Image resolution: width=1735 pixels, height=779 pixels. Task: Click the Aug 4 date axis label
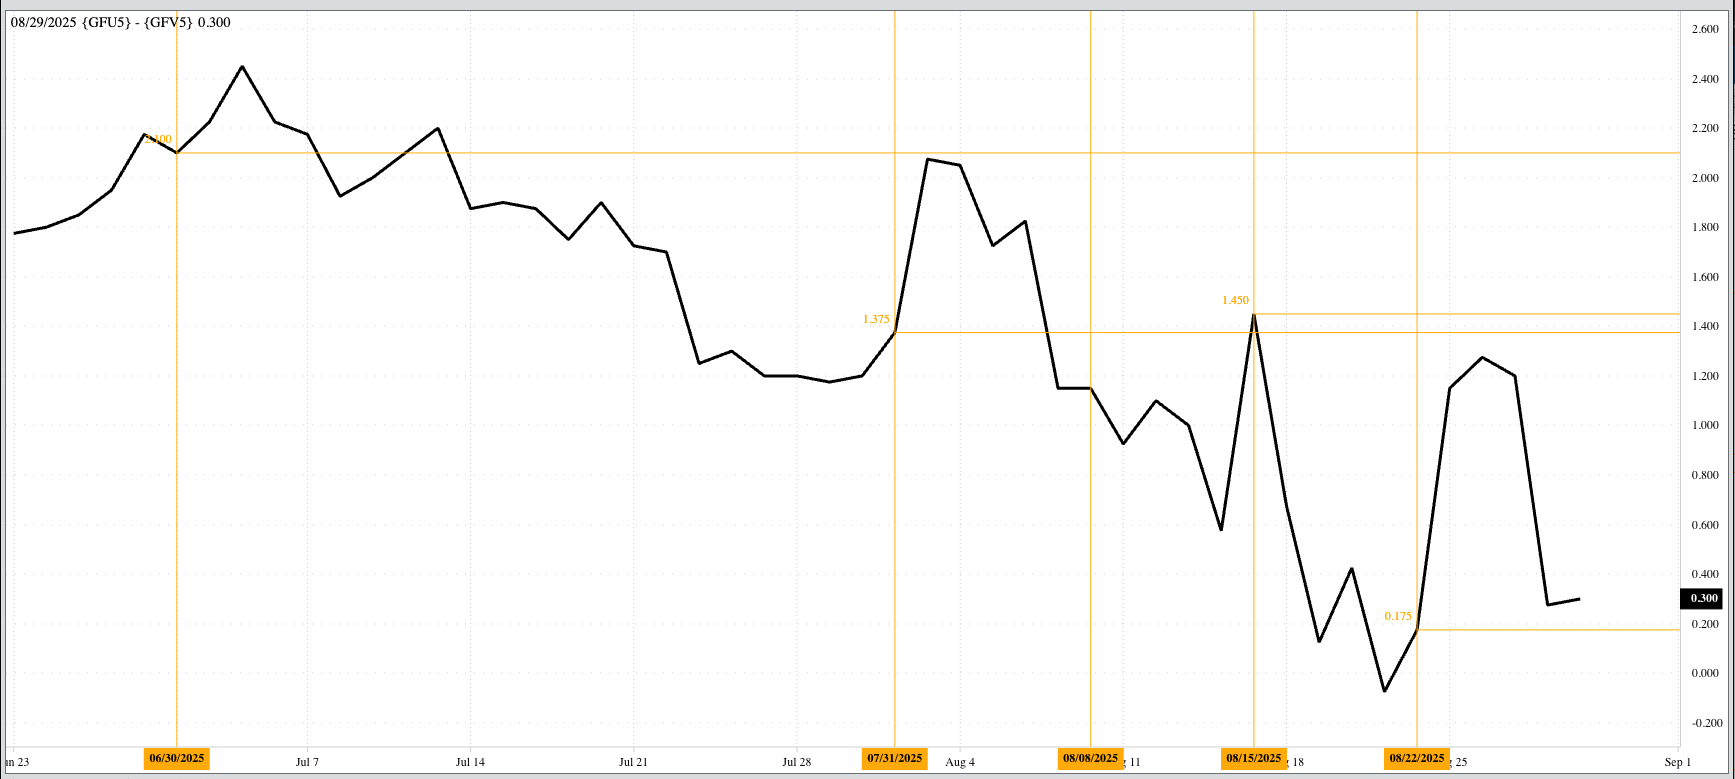tap(960, 762)
